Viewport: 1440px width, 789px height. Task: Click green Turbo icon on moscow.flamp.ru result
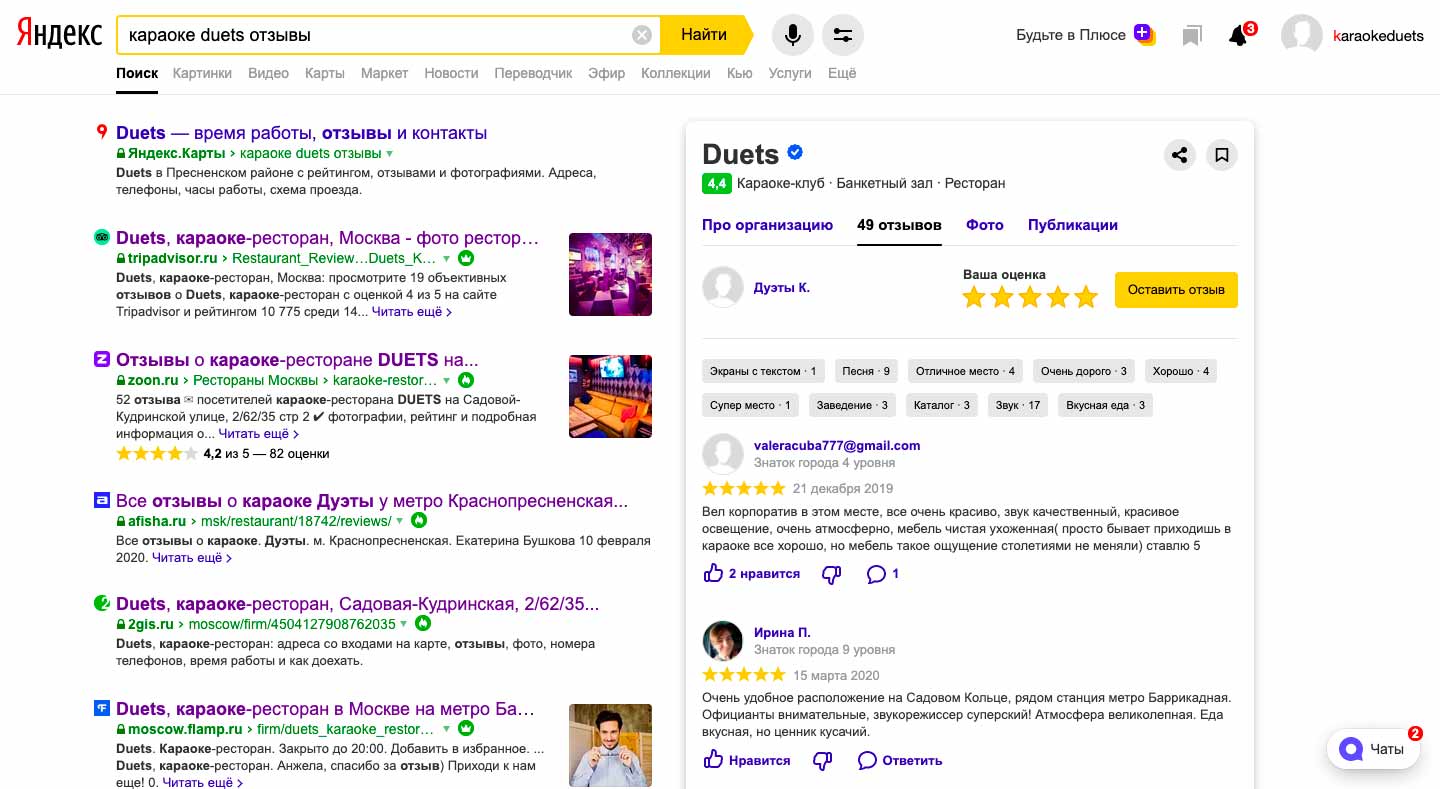tap(466, 729)
